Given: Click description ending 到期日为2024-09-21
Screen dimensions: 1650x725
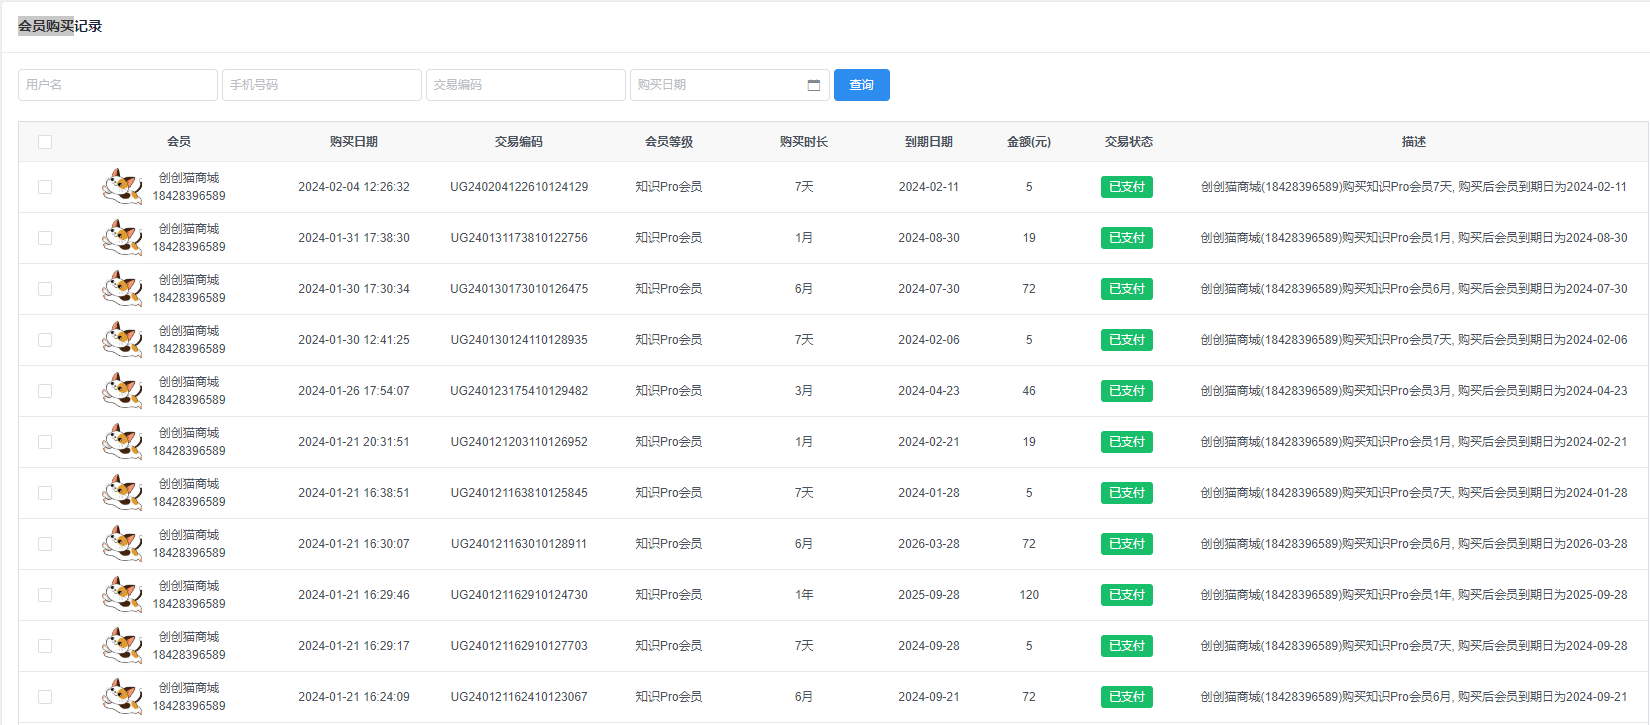Looking at the screenshot, I should [1414, 697].
